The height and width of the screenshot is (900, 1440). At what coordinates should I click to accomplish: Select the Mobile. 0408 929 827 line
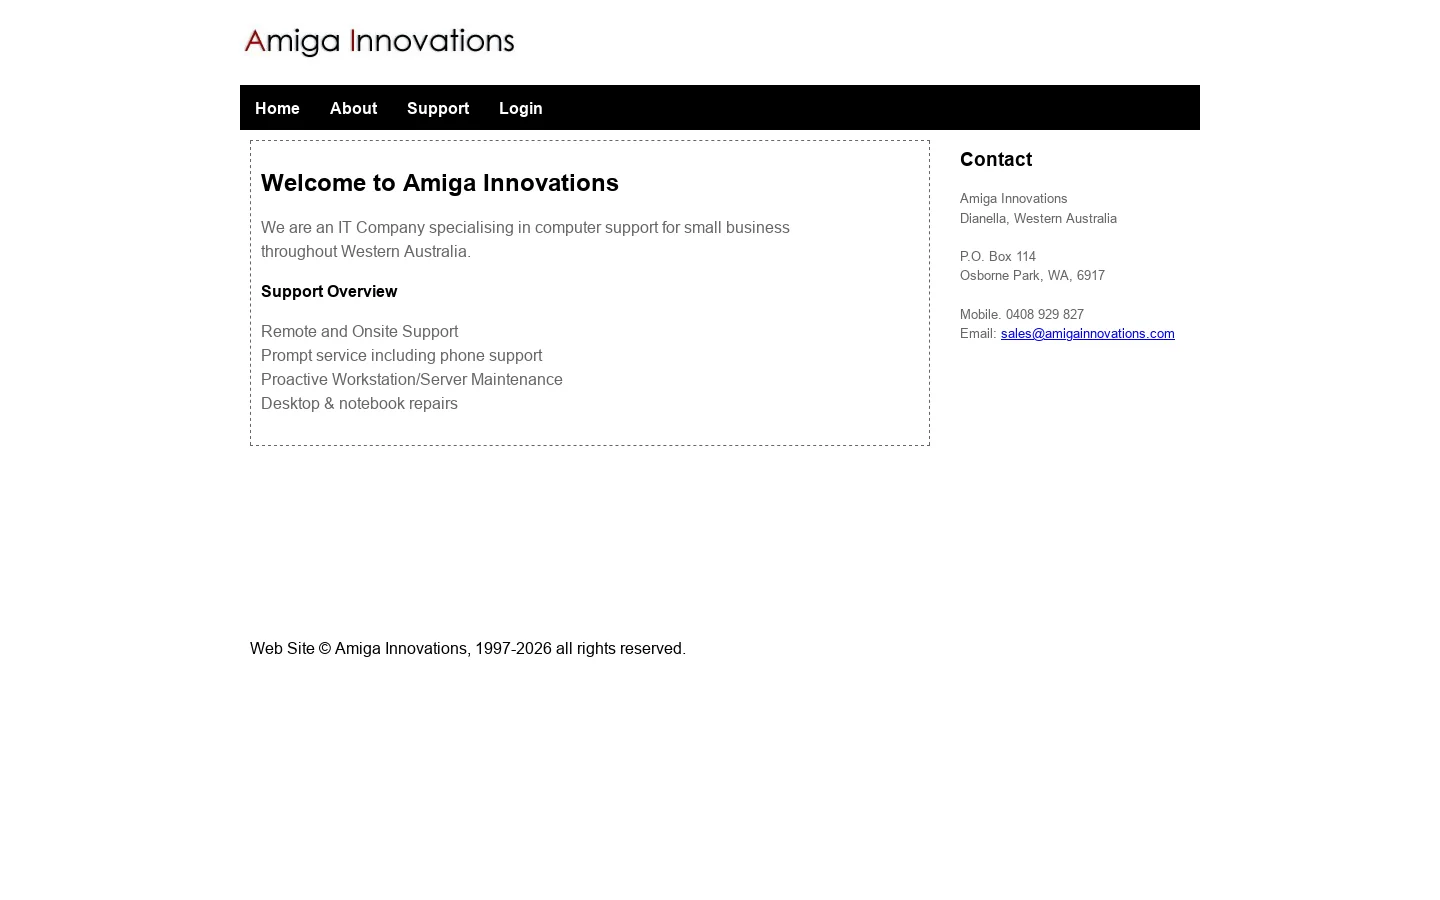[x=1022, y=315]
